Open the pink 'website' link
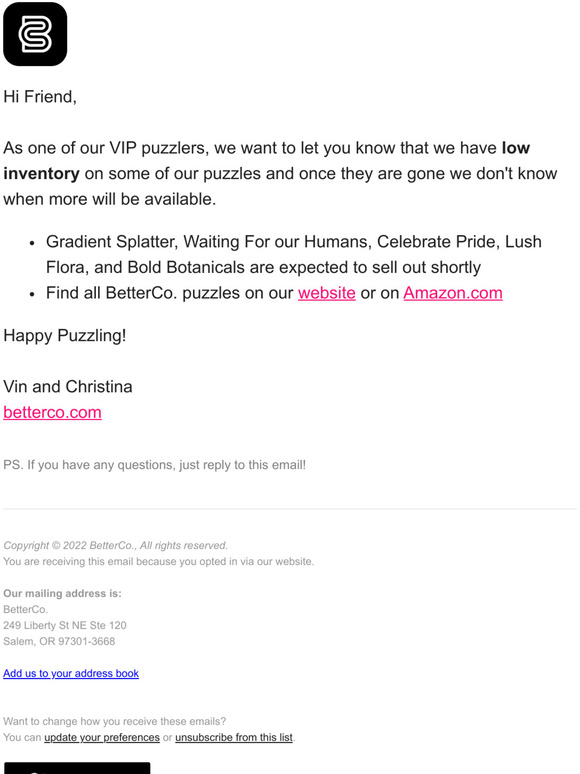 (x=326, y=293)
